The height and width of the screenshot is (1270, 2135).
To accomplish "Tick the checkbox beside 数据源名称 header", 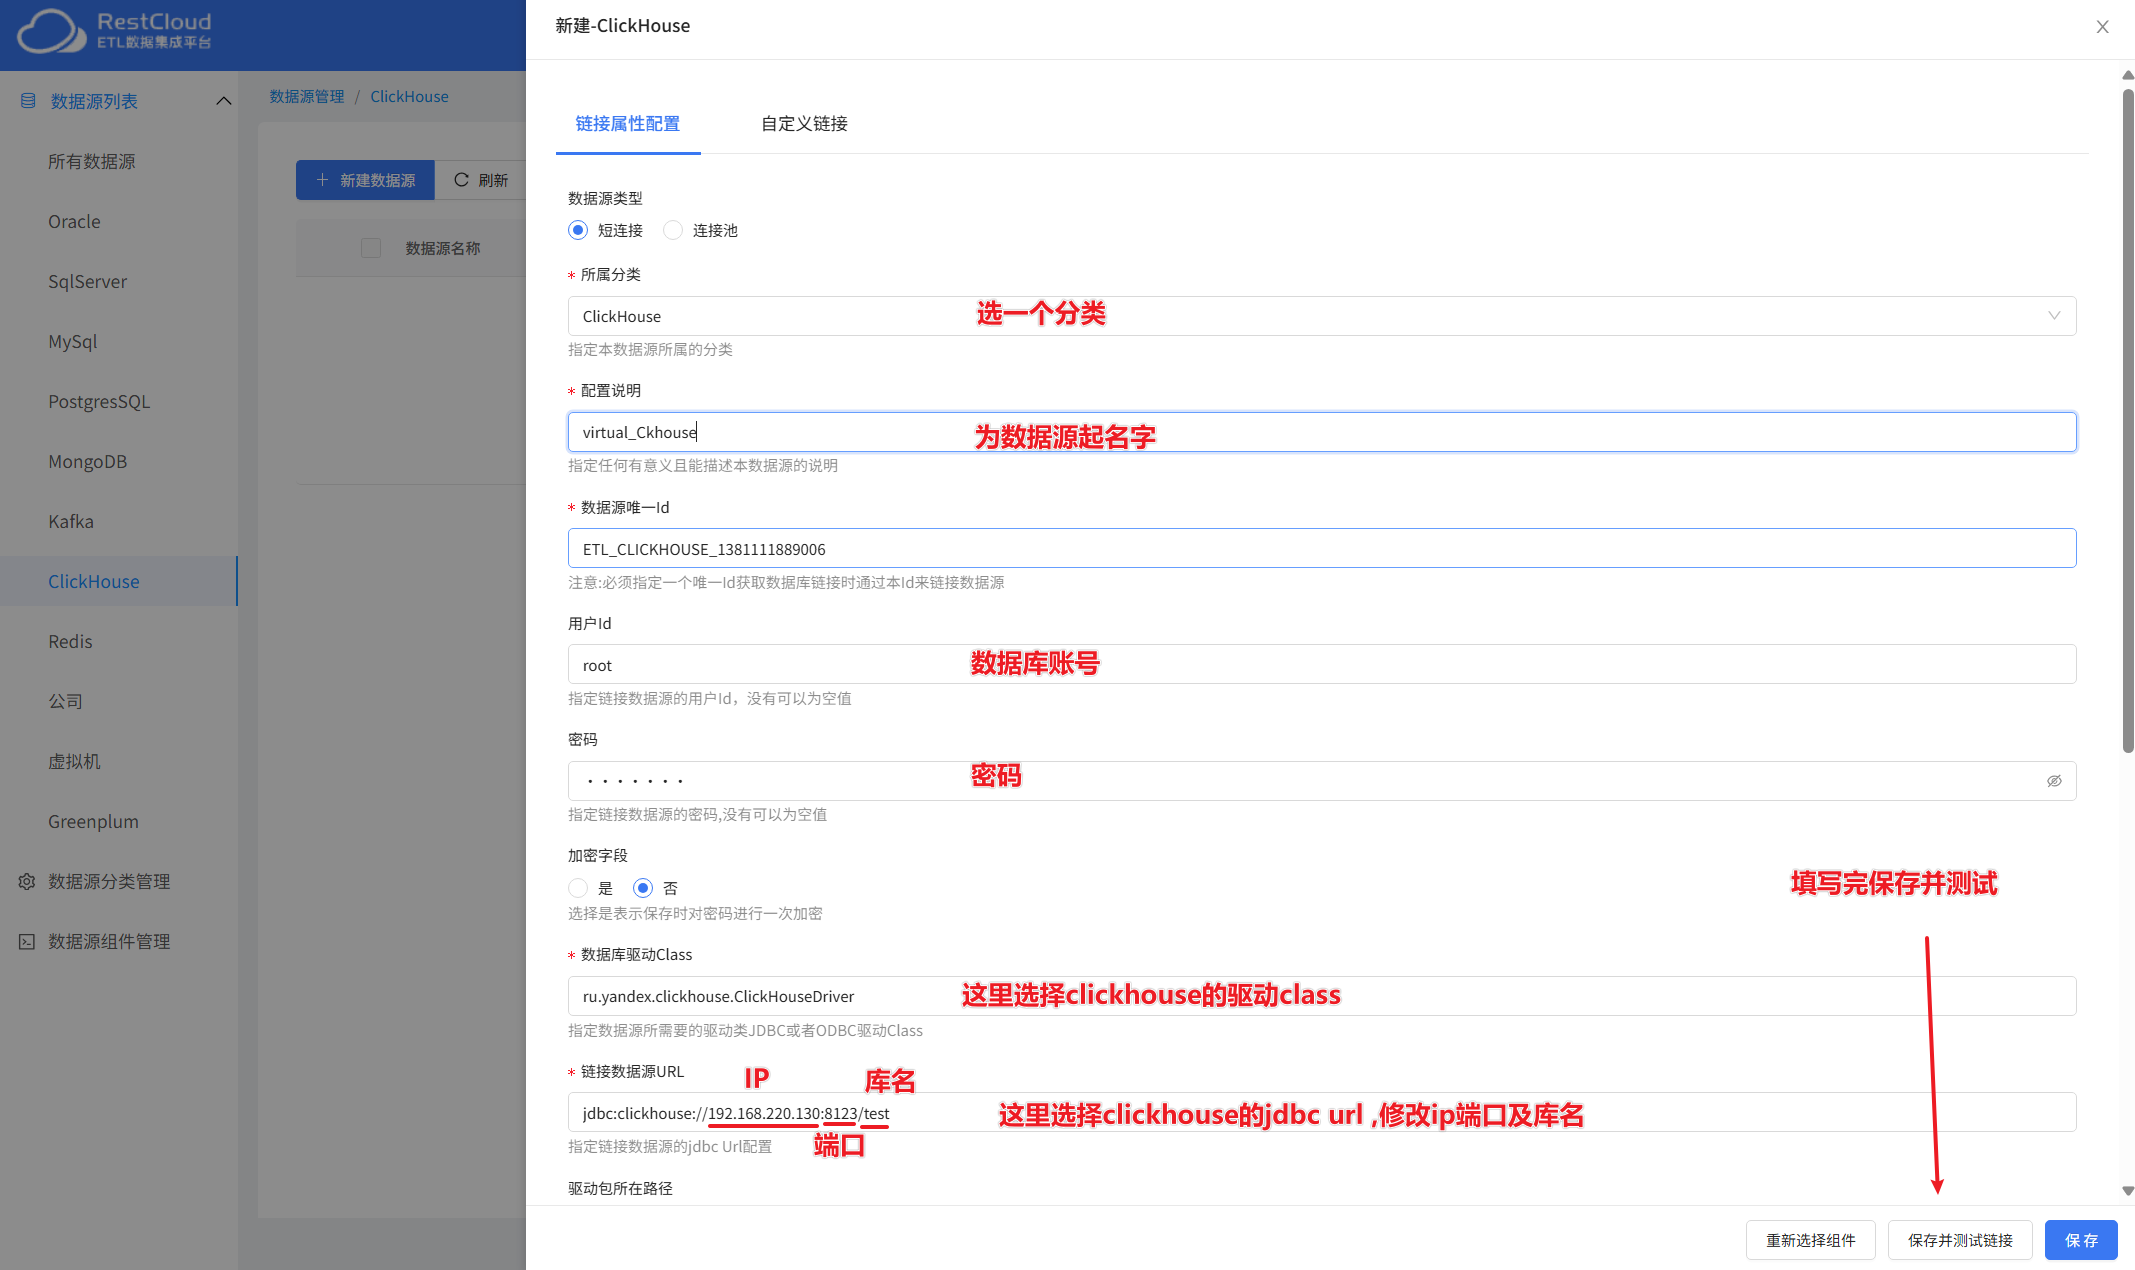I will (x=371, y=248).
